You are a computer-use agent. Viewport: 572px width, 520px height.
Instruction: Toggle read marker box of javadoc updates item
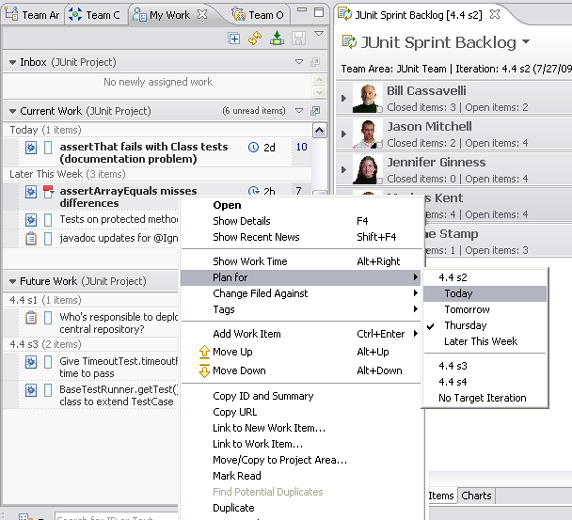pos(48,238)
